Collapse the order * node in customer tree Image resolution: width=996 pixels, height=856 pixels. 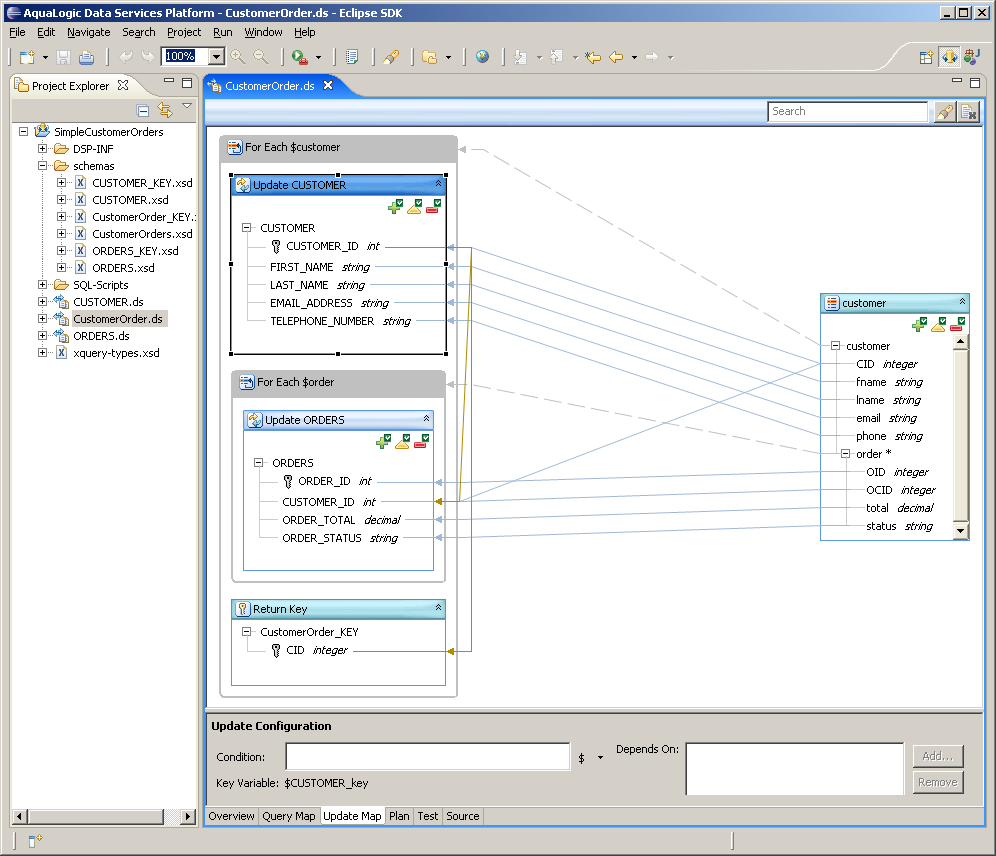pyautogui.click(x=845, y=453)
